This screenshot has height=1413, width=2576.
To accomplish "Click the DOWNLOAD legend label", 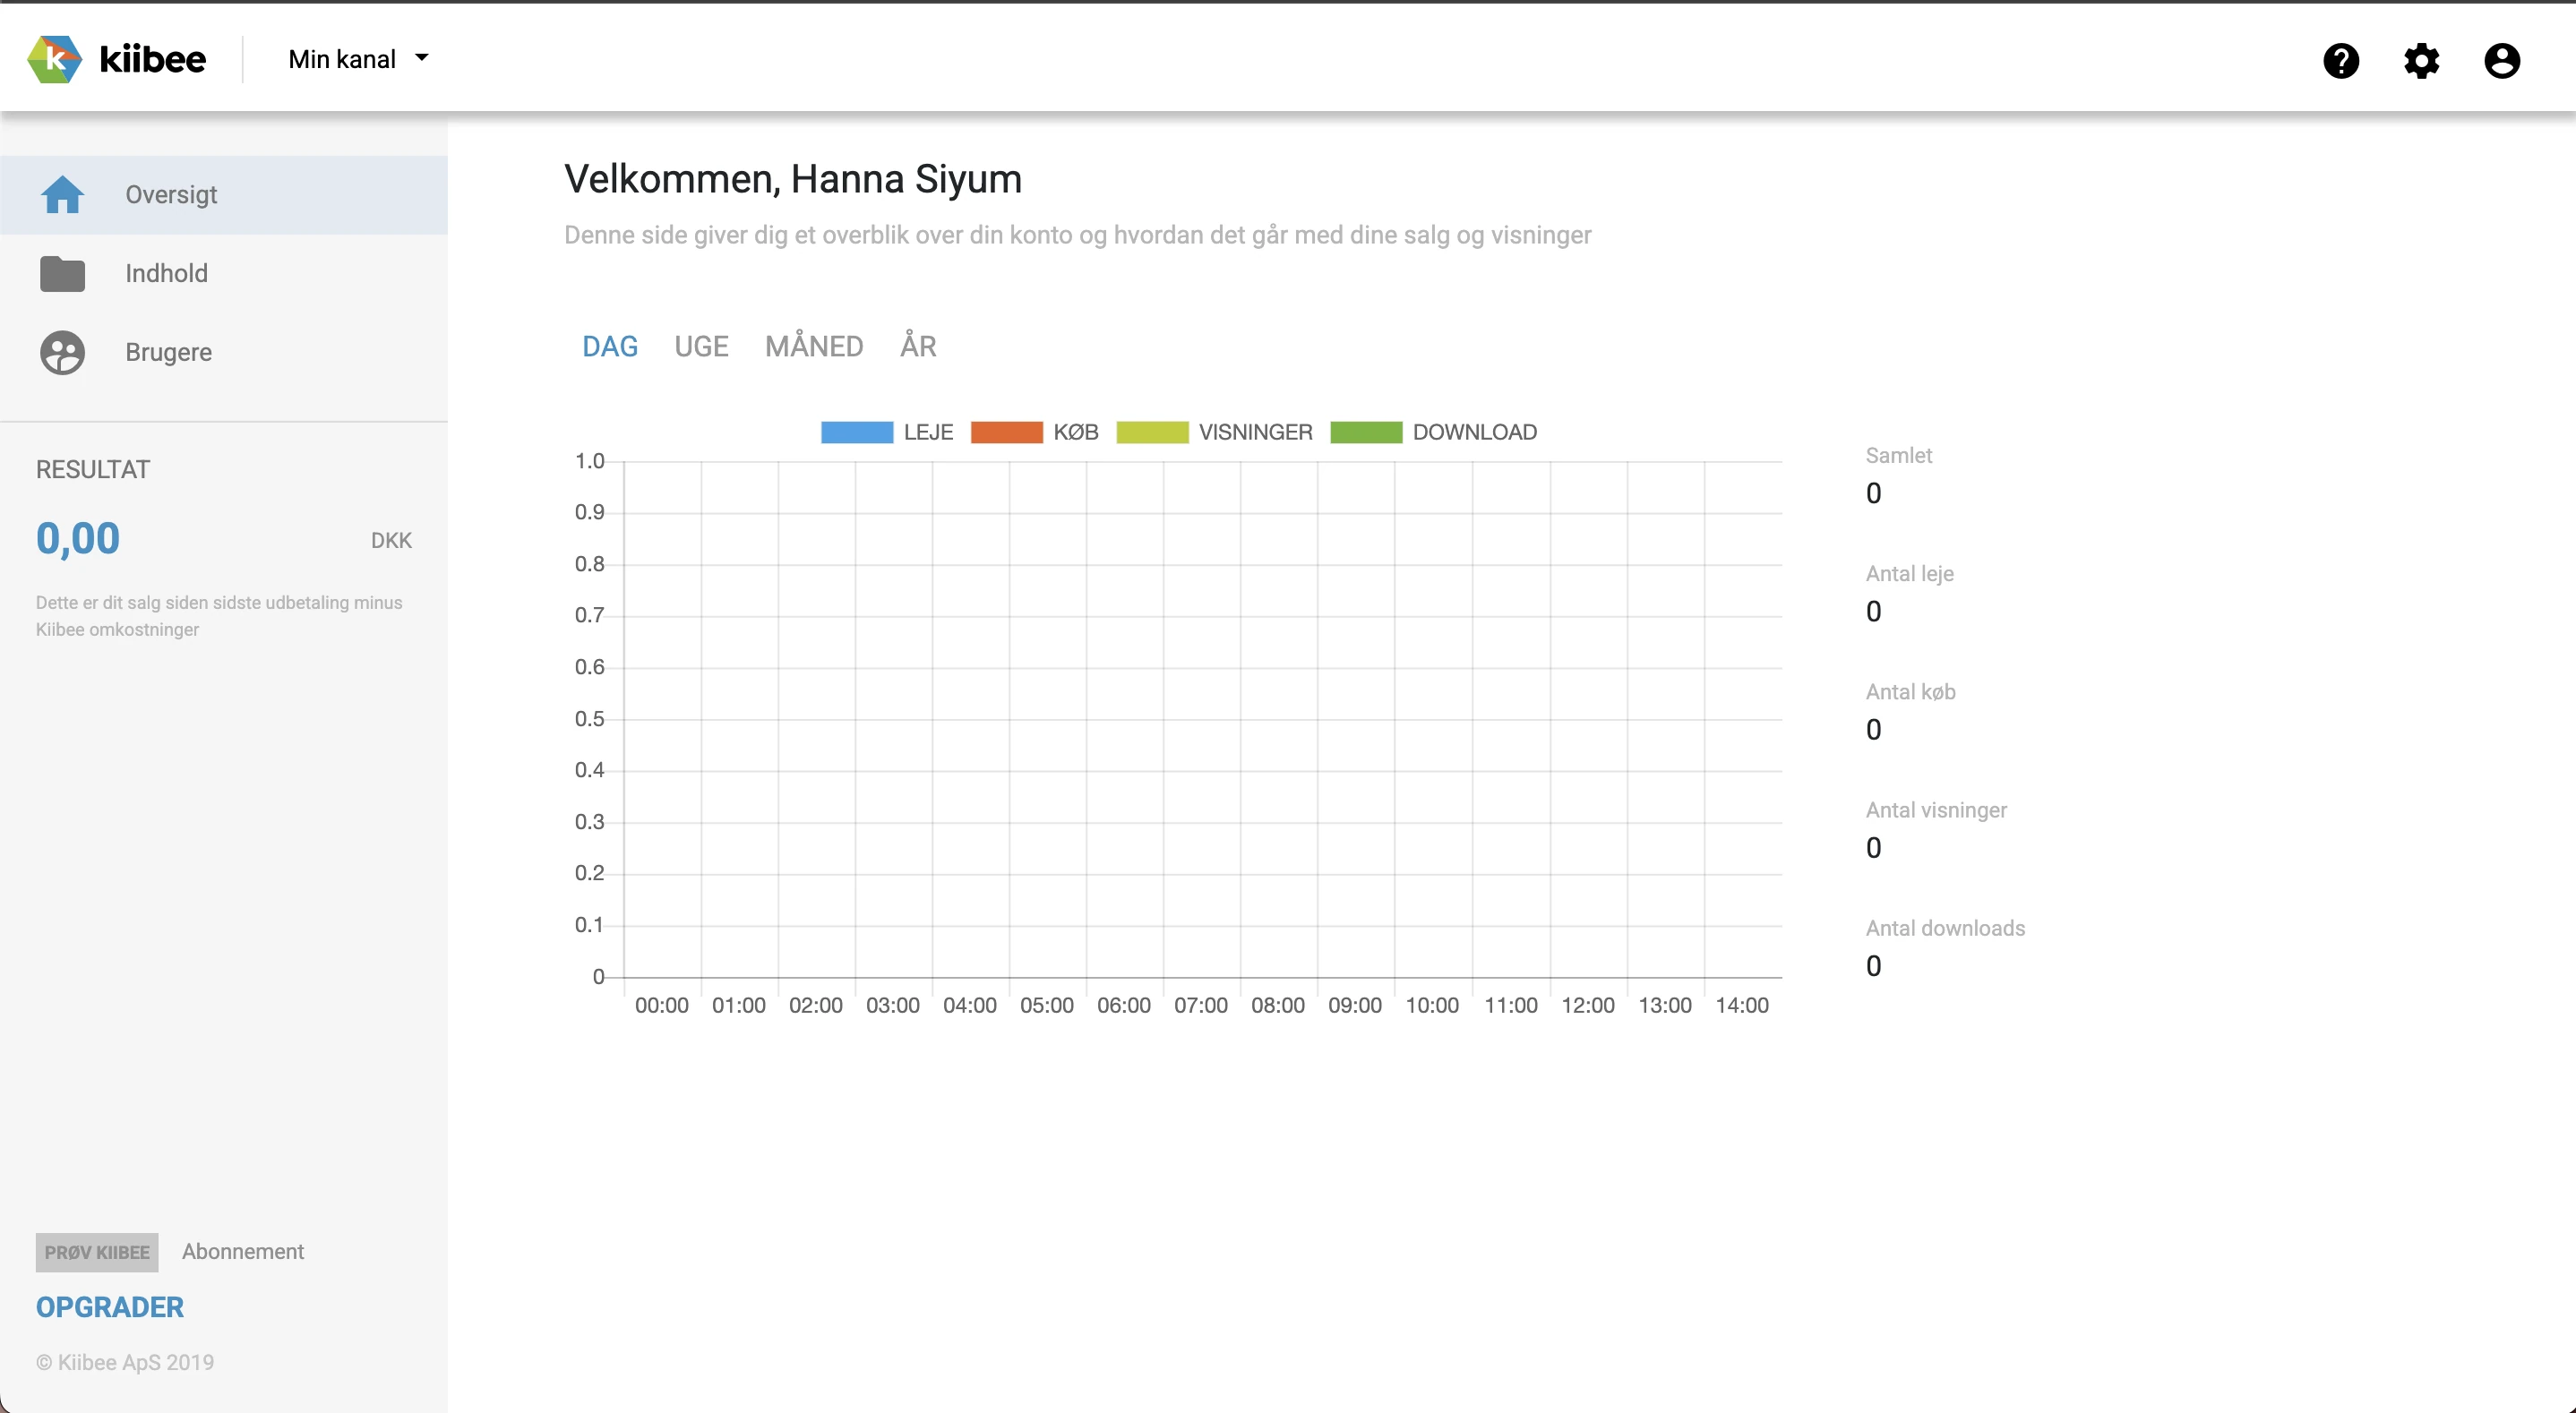I will [1475, 432].
